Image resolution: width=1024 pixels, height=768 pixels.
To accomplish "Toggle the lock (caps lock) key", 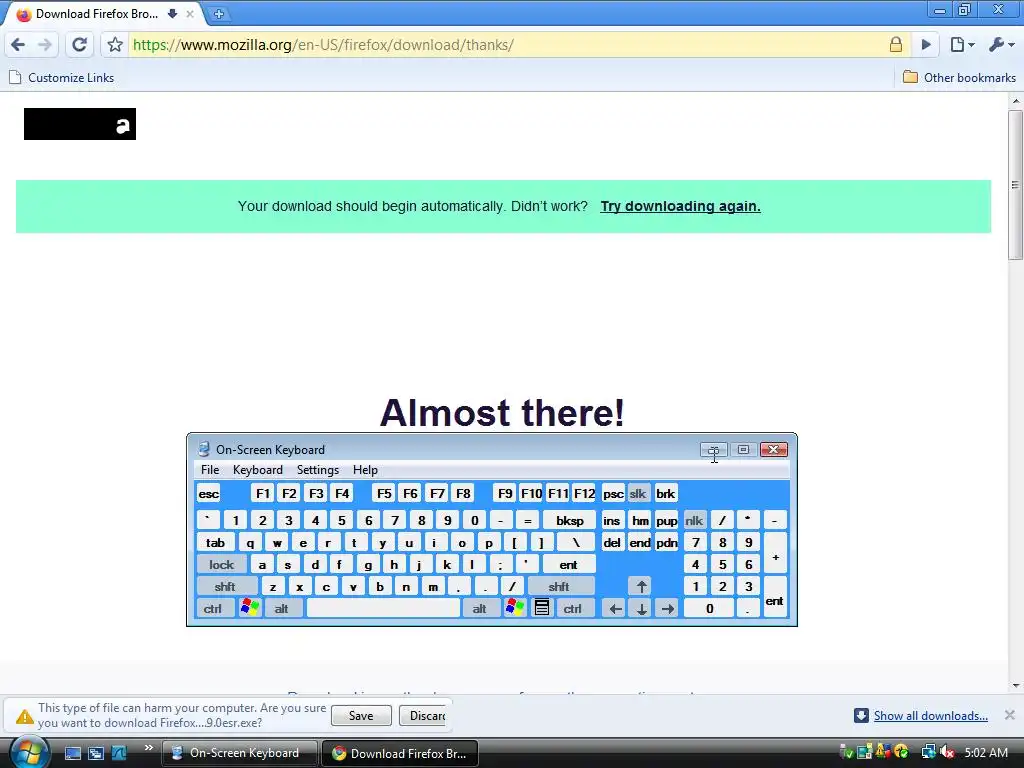I will [221, 565].
